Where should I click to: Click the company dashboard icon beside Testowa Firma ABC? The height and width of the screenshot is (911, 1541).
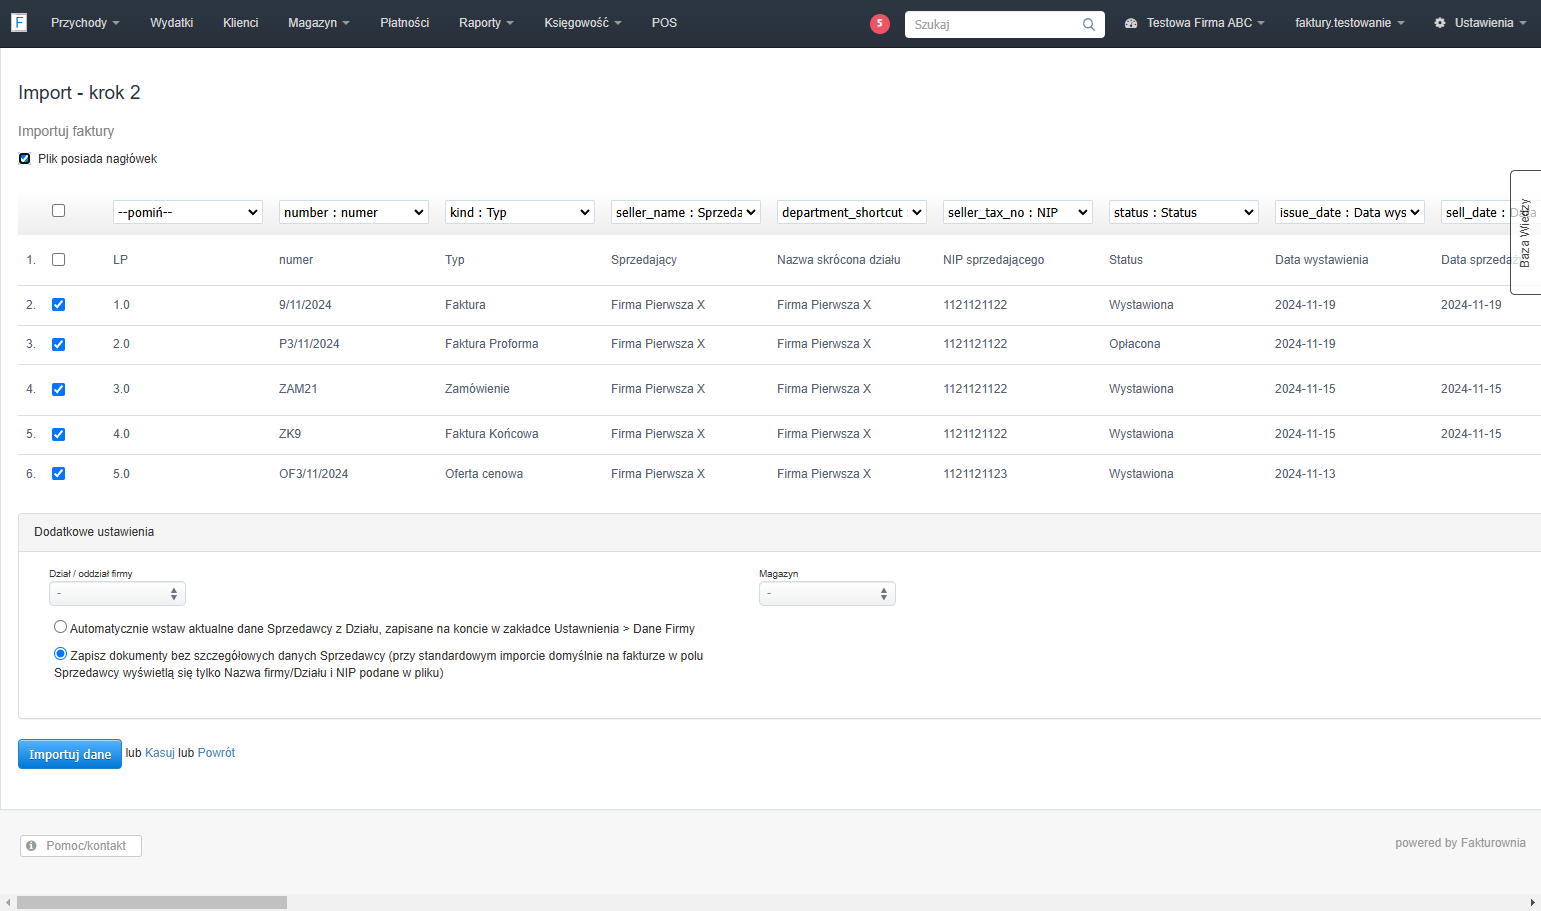(x=1131, y=23)
